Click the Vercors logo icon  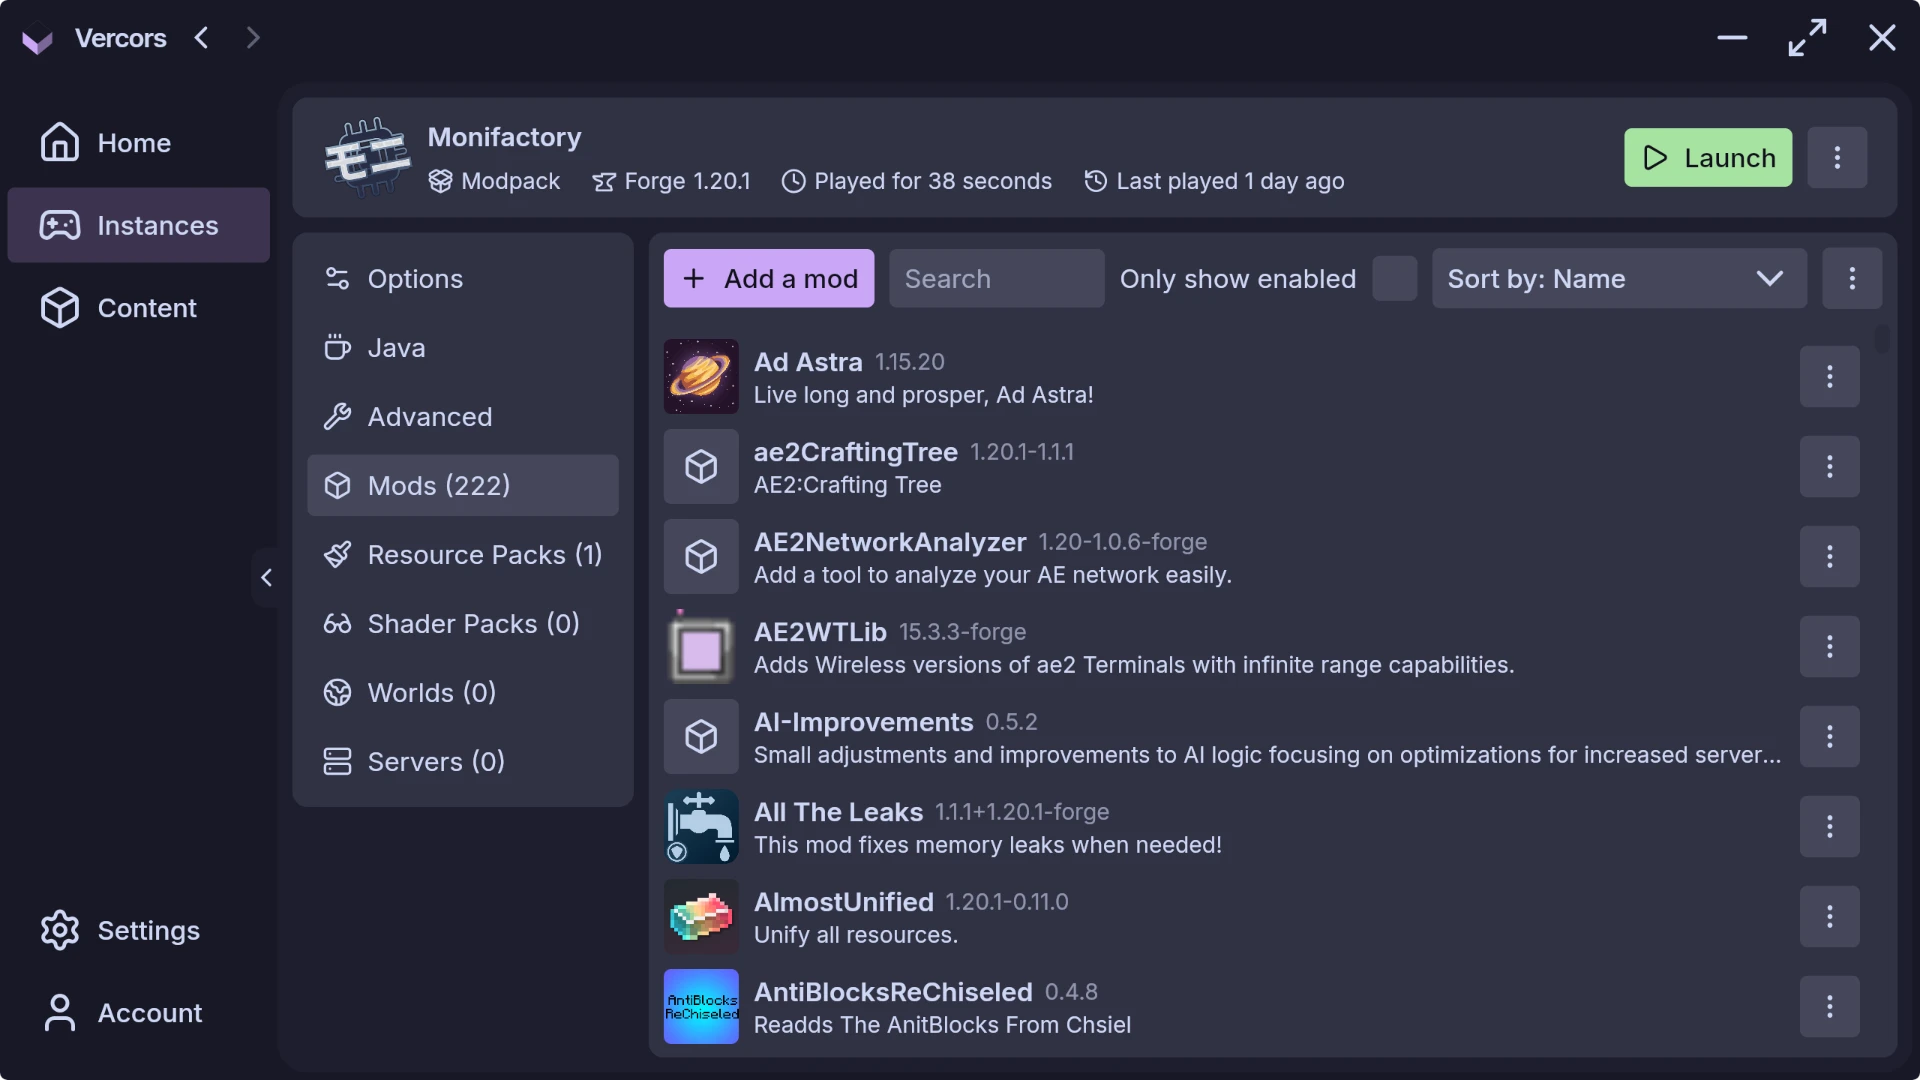(37, 39)
